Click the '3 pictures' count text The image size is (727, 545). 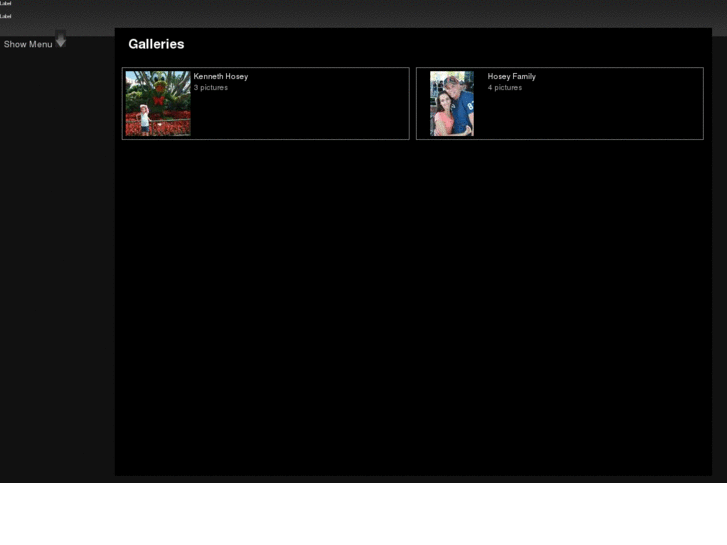[x=211, y=88]
